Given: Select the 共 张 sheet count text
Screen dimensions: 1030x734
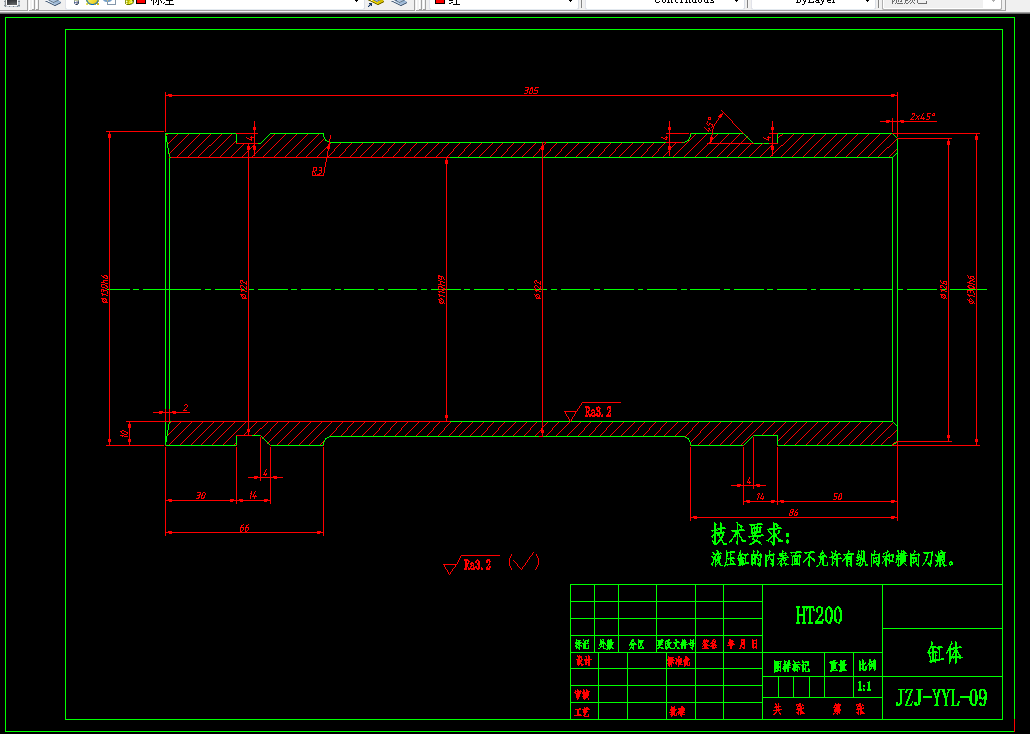Looking at the screenshot, I should tap(788, 710).
